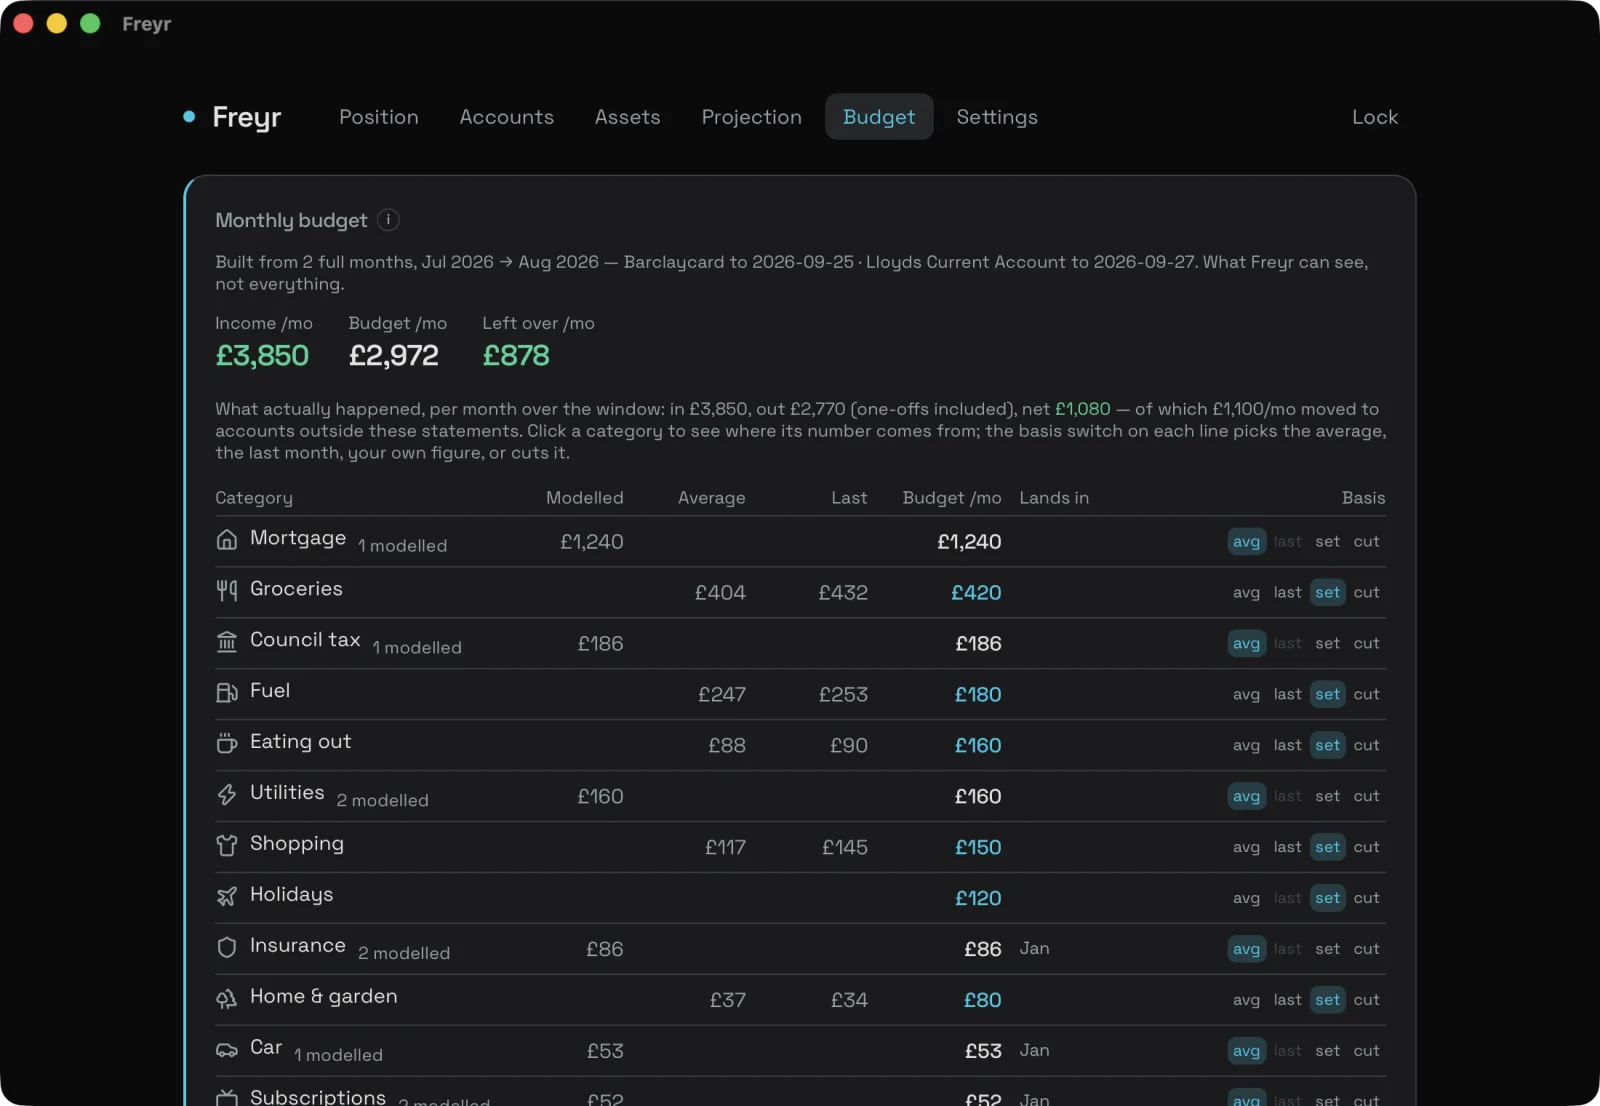The image size is (1600, 1106).
Task: Click the Income £3,850 figure
Action: [262, 356]
